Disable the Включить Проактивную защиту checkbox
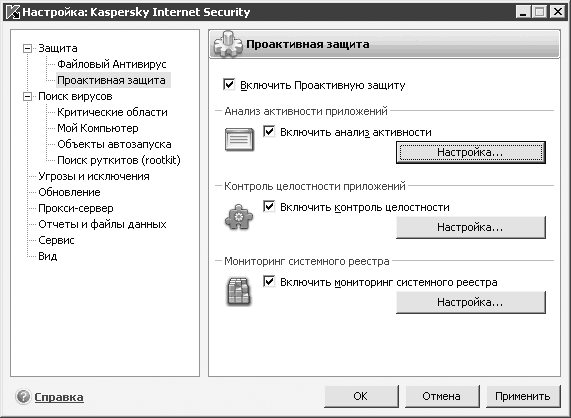The image size is (571, 418). [x=229, y=84]
